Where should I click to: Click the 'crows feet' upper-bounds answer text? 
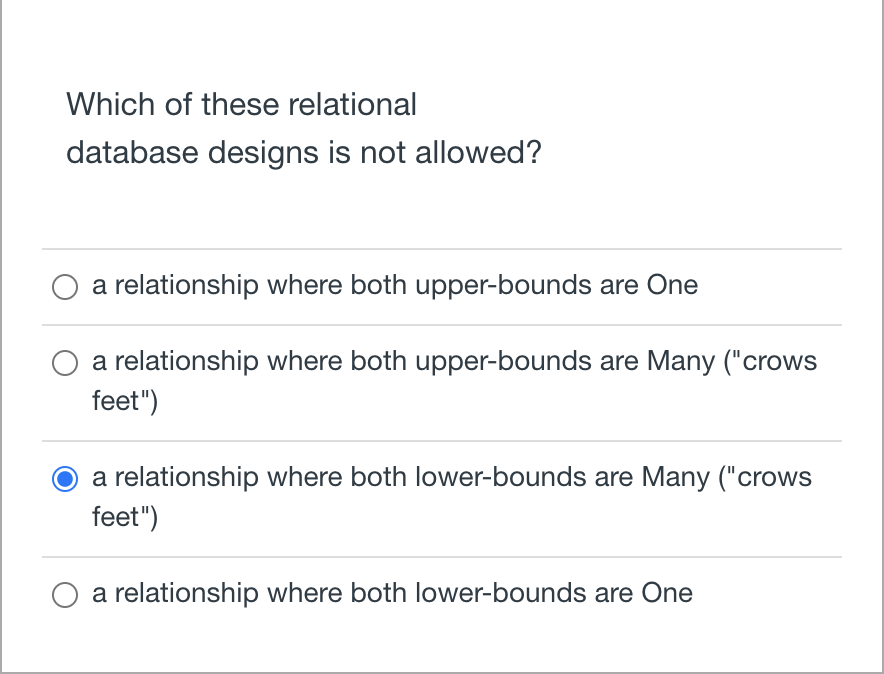(x=454, y=362)
